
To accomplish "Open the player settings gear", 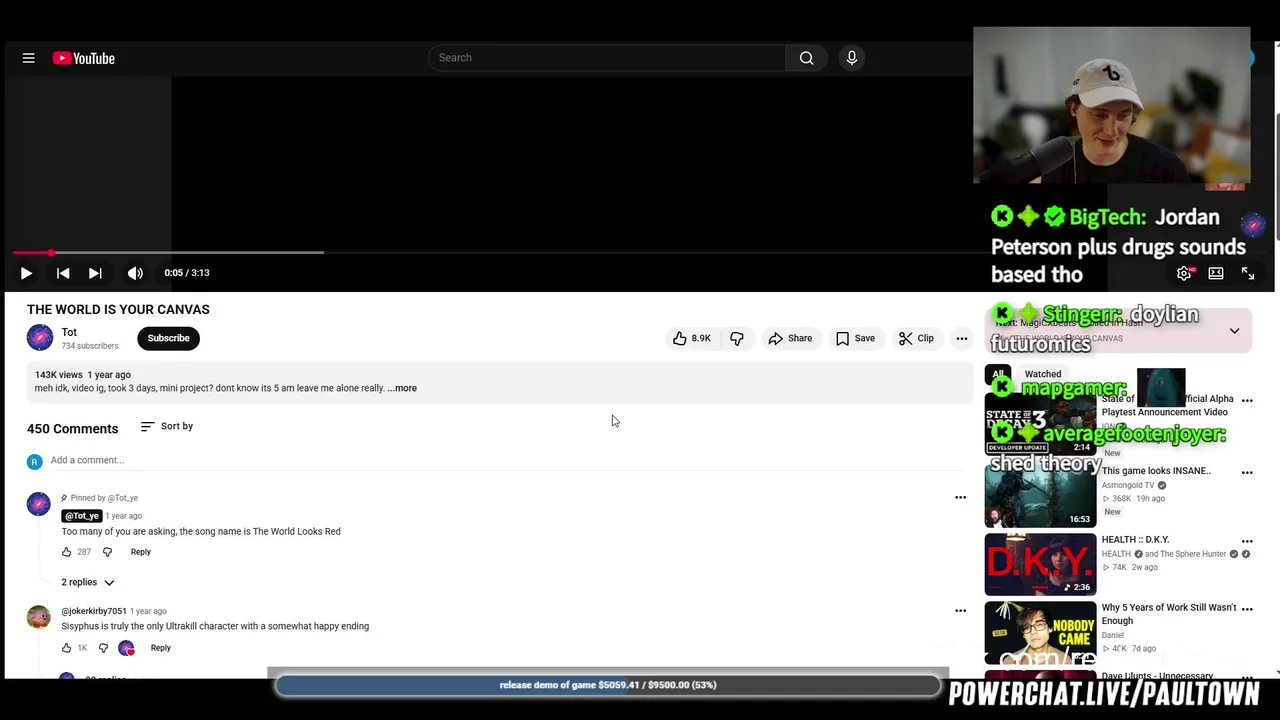I will click(x=1184, y=273).
